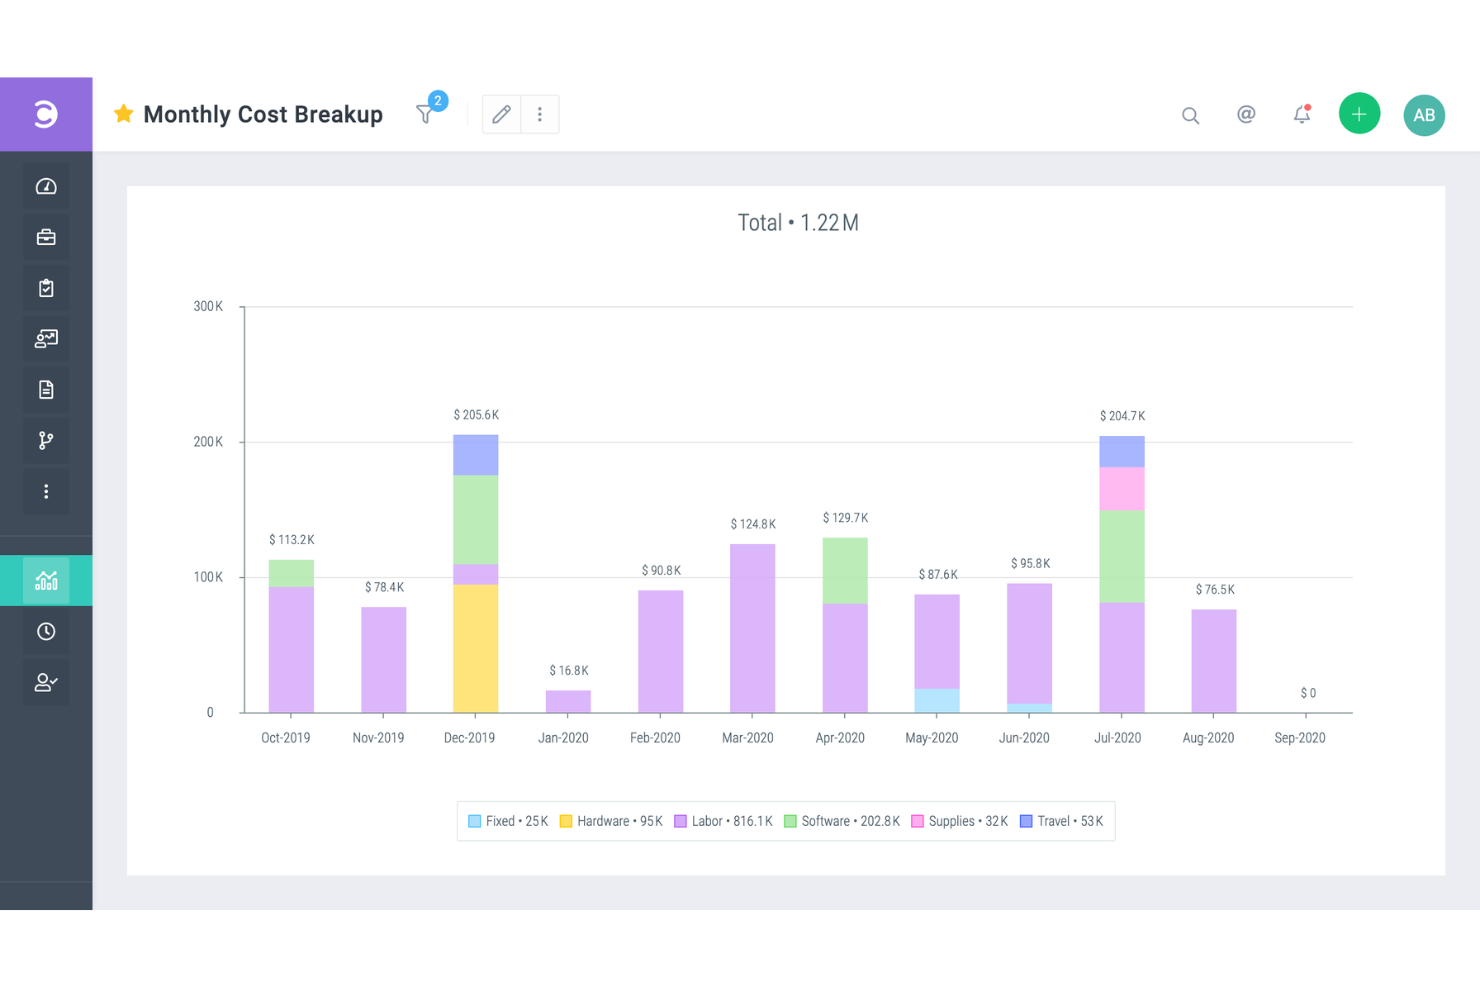Viewport: 1480px width, 987px height.
Task: Open the filter funnel with badge 2
Action: coord(426,114)
